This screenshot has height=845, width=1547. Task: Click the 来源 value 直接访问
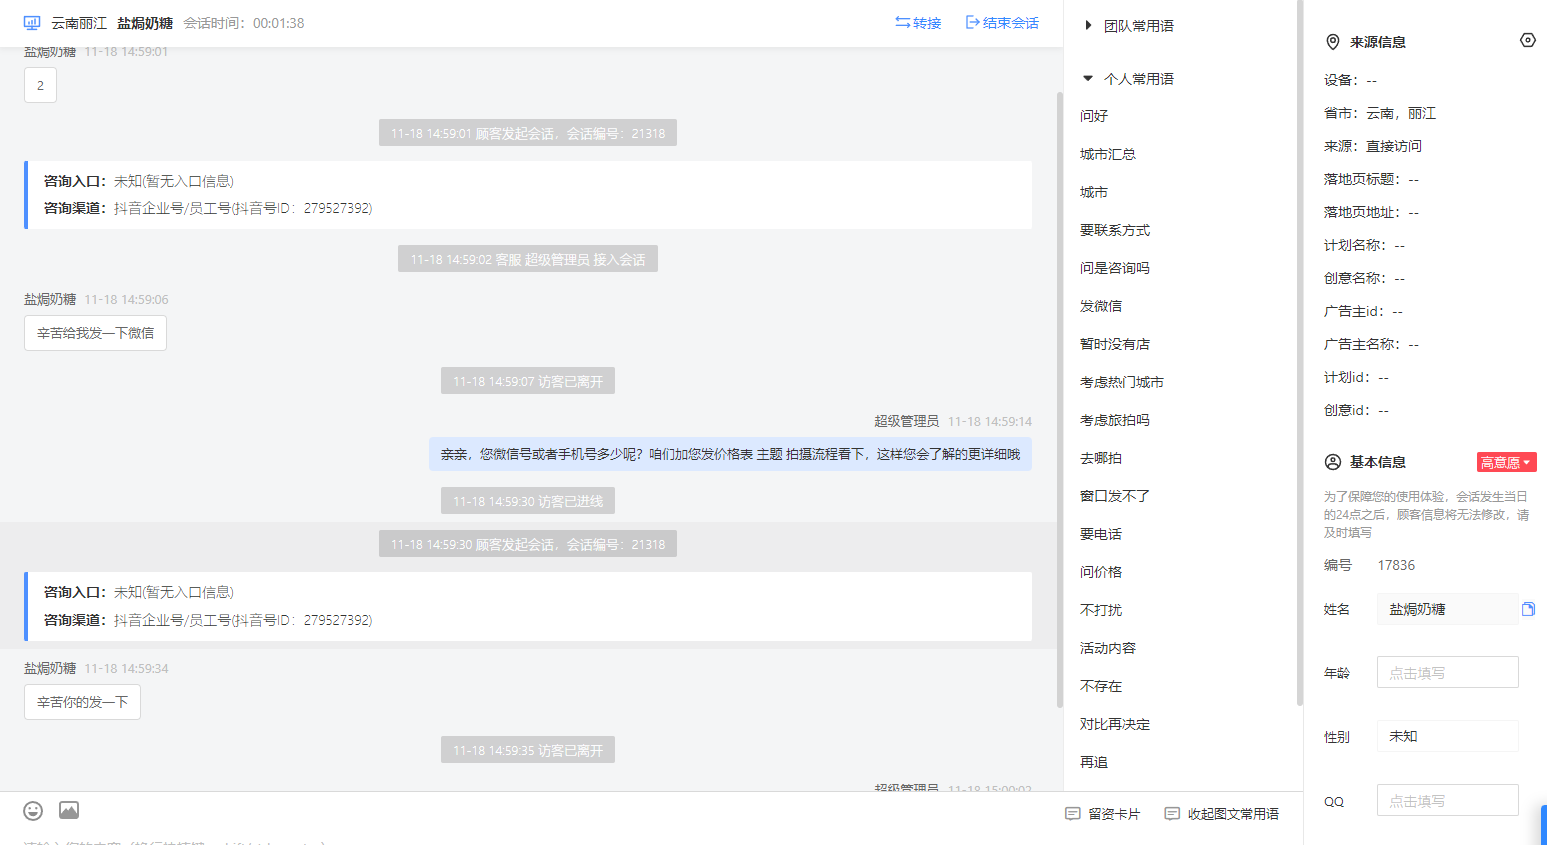1394,146
